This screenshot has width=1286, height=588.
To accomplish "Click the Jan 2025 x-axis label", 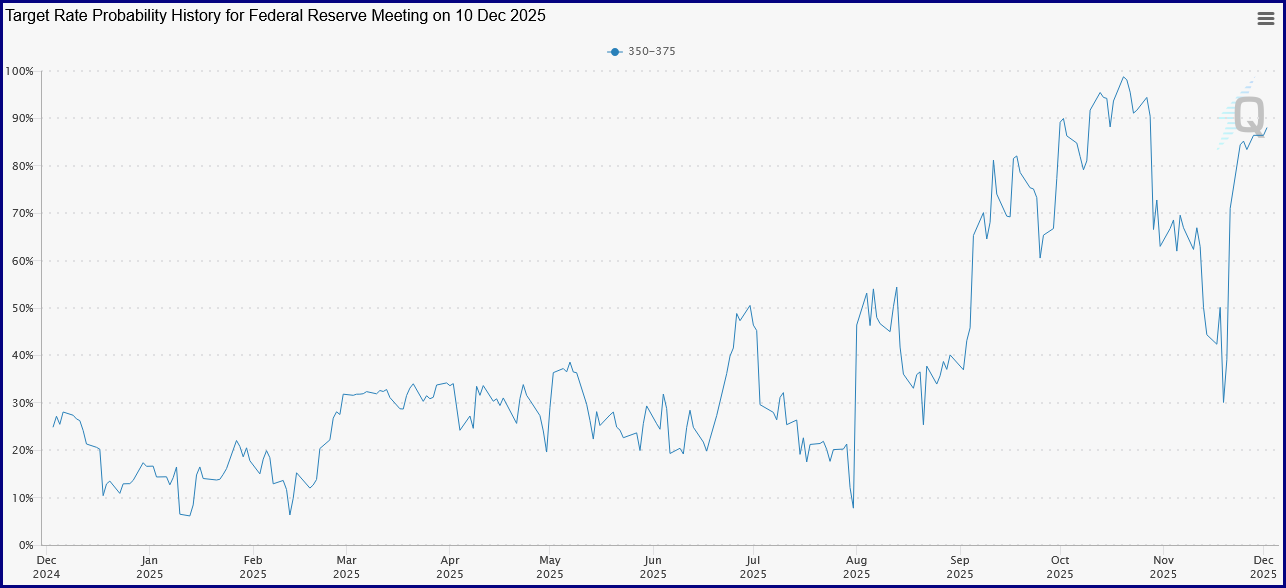I will 149,567.
